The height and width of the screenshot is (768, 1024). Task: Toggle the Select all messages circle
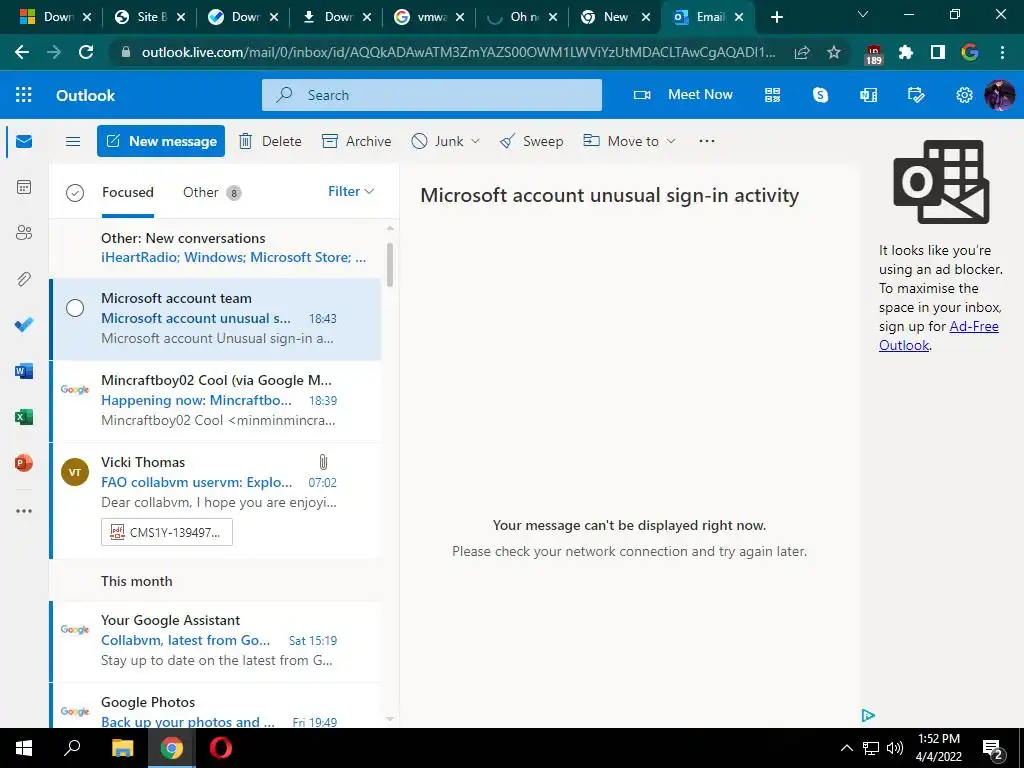(x=75, y=193)
